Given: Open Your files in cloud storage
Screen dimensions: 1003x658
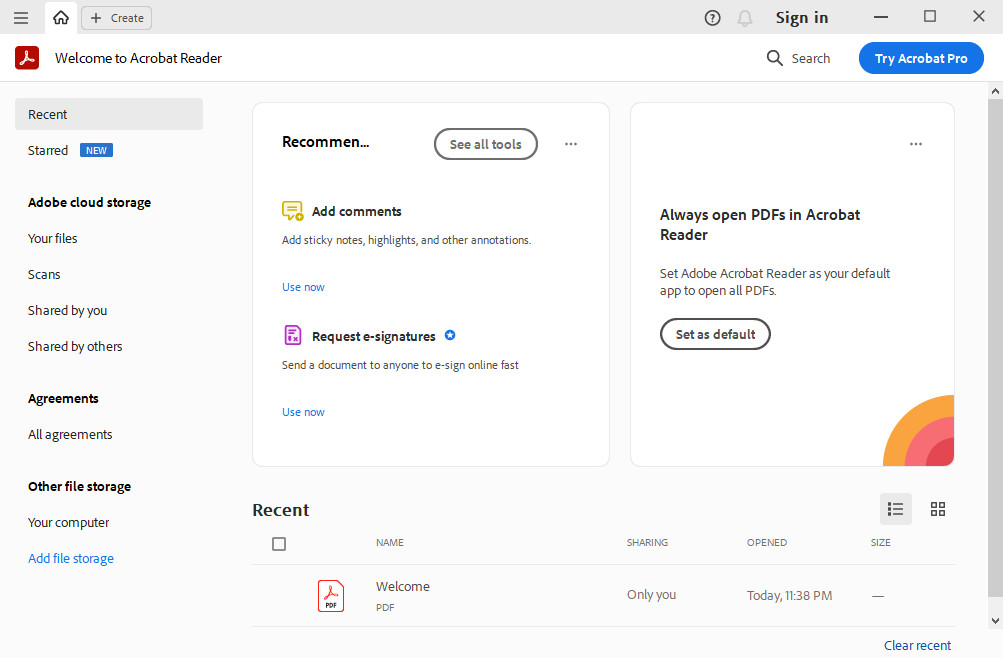Looking at the screenshot, I should pyautogui.click(x=52, y=239).
